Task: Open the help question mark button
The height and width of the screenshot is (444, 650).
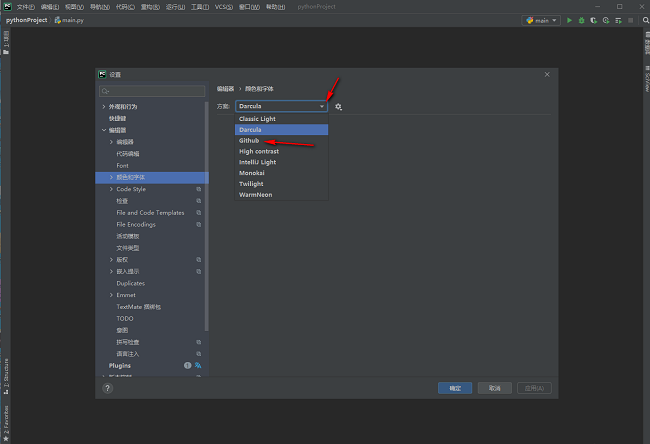Action: click(107, 388)
